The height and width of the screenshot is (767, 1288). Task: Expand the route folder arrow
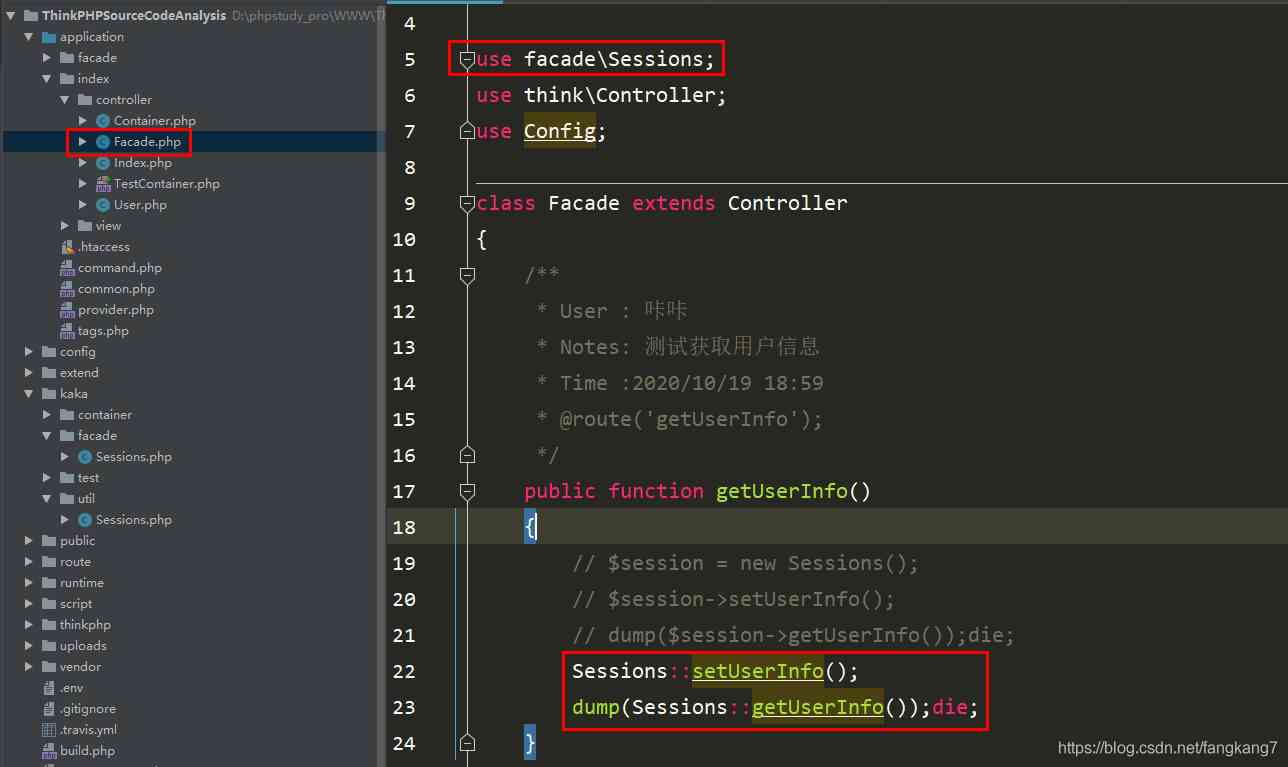coord(29,562)
